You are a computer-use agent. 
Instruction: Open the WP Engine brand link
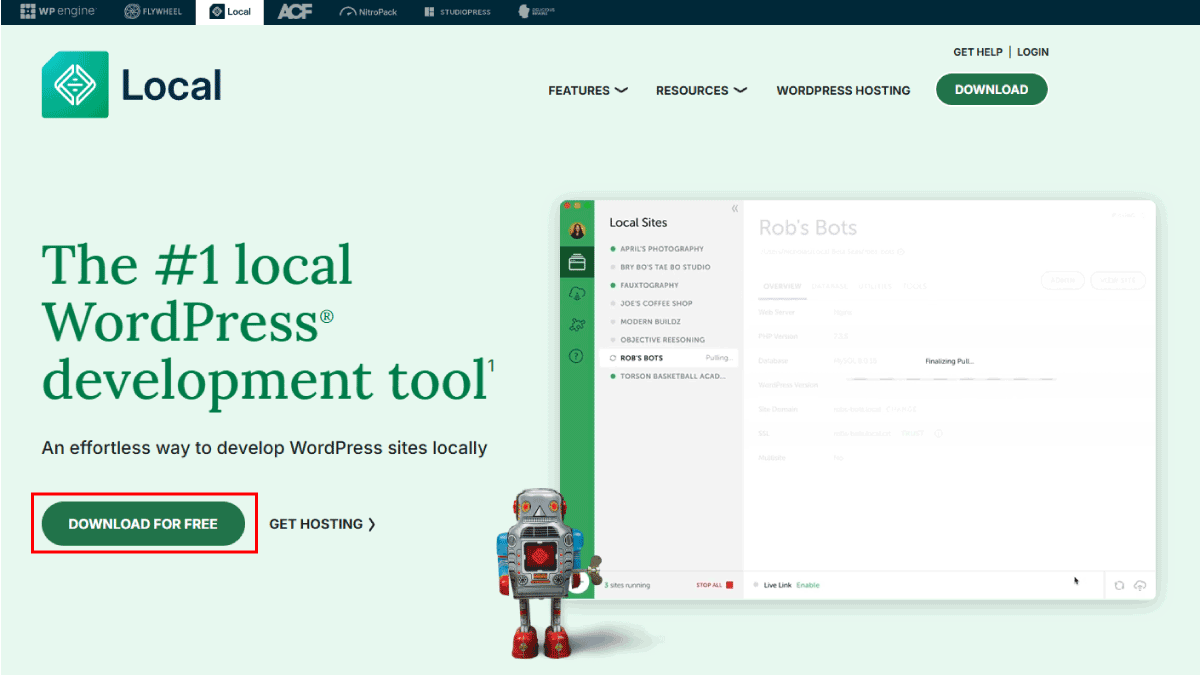(58, 12)
